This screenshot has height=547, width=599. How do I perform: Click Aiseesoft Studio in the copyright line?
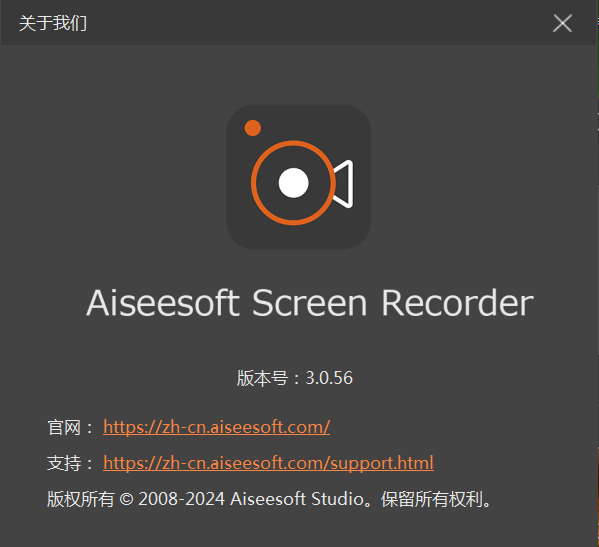[x=297, y=499]
